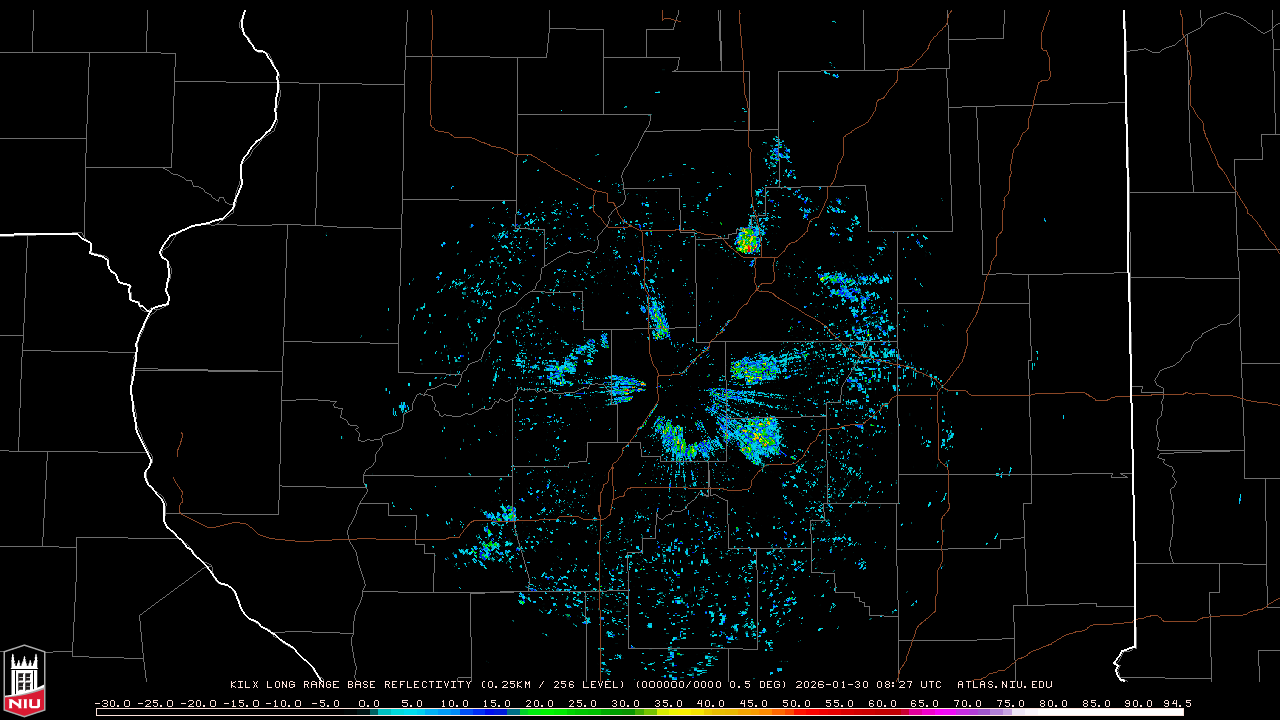Click the KILX Long Range Base Reflectivity title
This screenshot has height=720, width=1280.
(x=350, y=685)
